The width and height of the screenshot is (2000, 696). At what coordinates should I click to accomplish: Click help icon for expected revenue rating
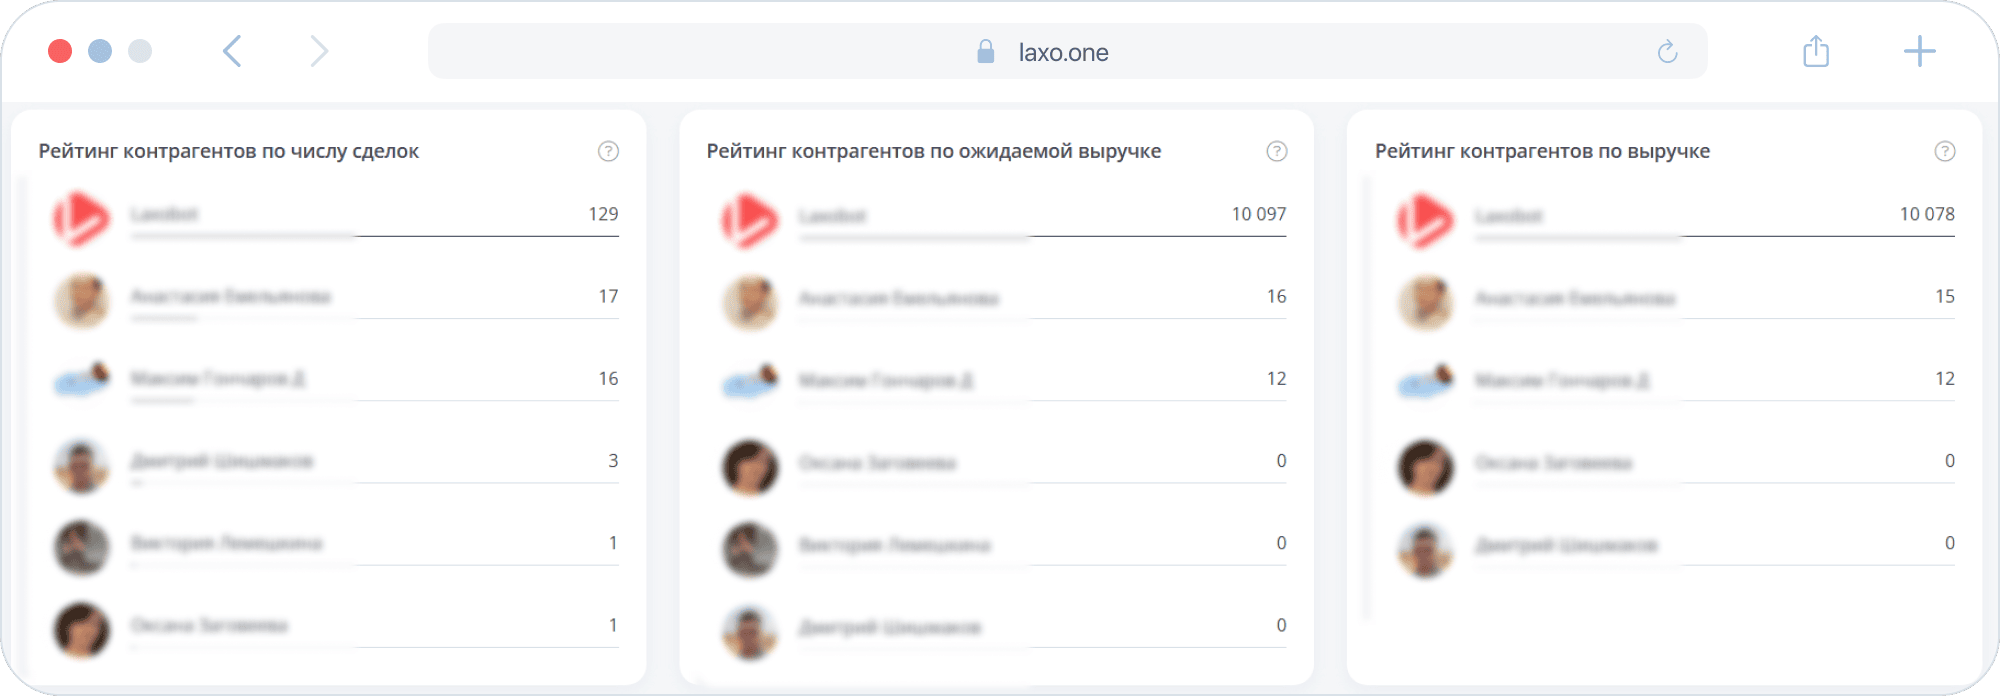1276,151
